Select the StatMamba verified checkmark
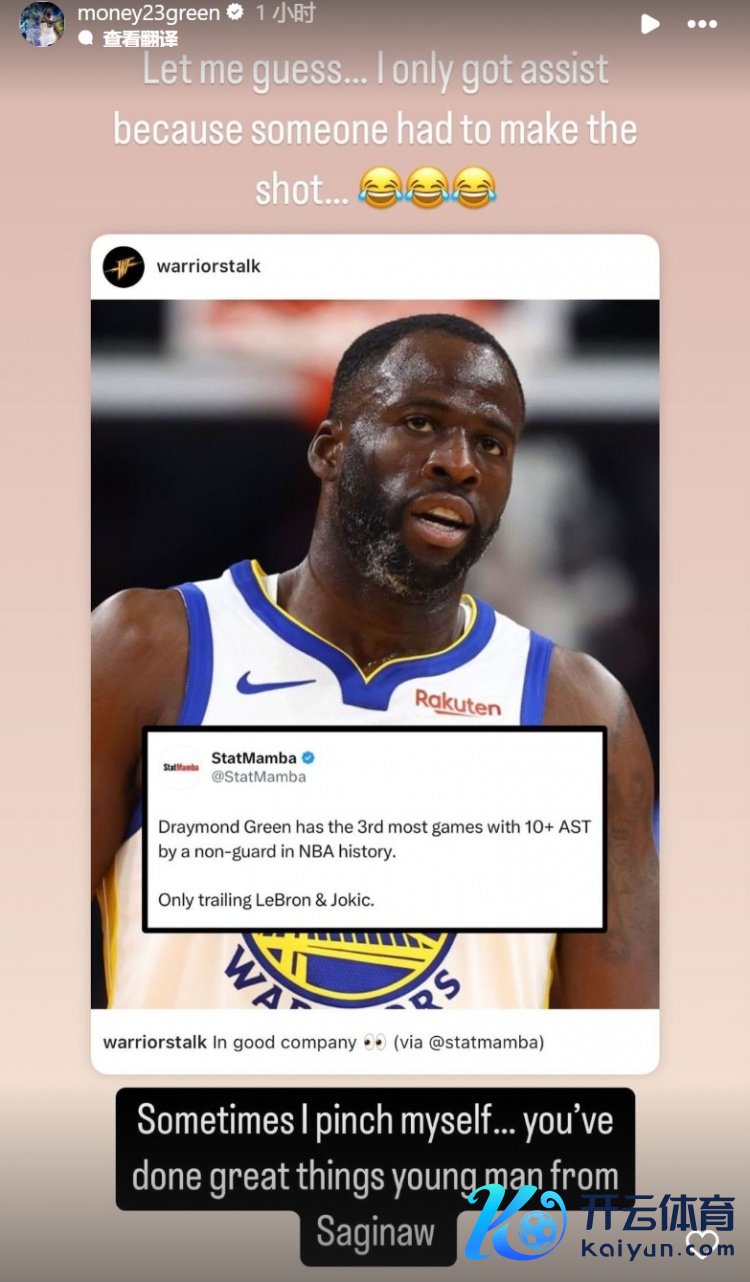Image resolution: width=750 pixels, height=1282 pixels. (x=310, y=758)
